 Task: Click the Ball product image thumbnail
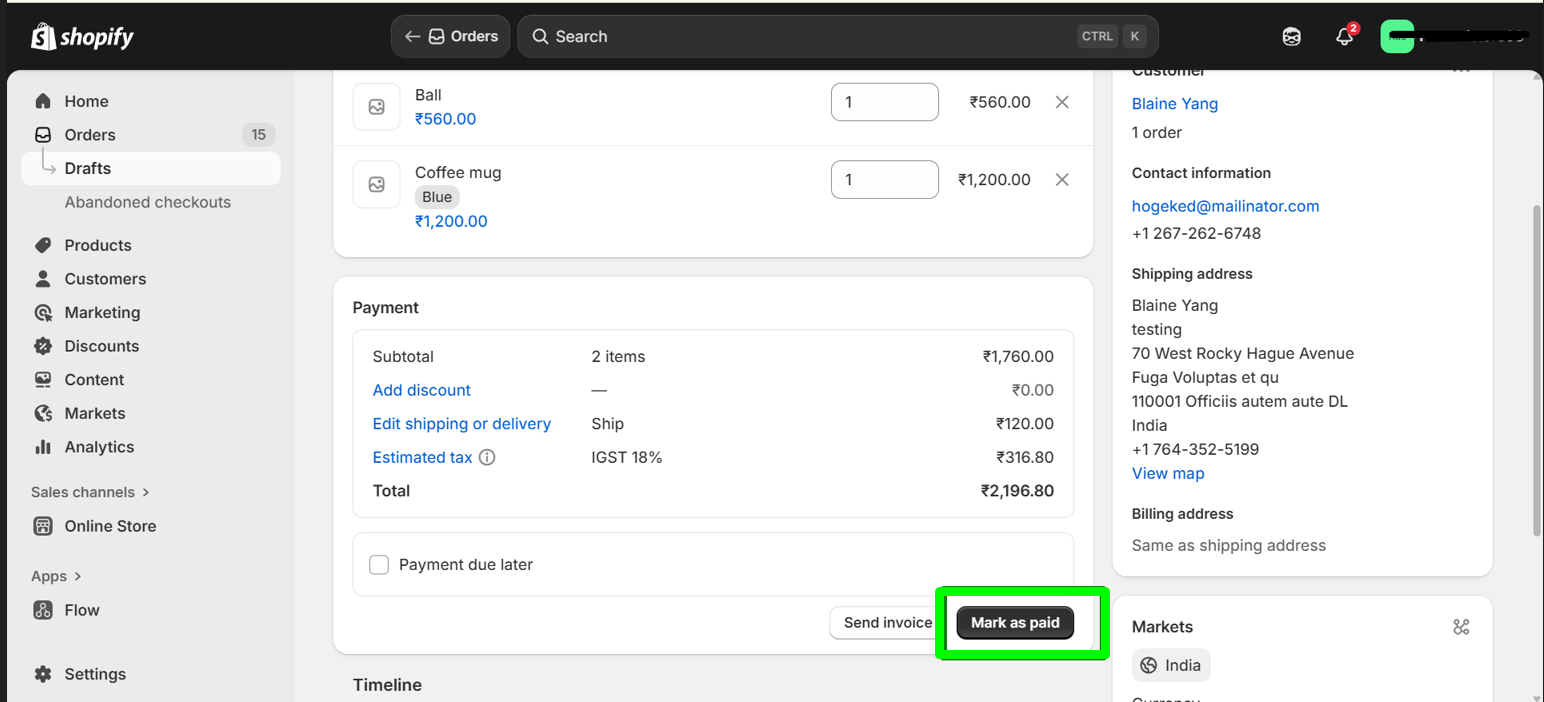click(x=377, y=107)
